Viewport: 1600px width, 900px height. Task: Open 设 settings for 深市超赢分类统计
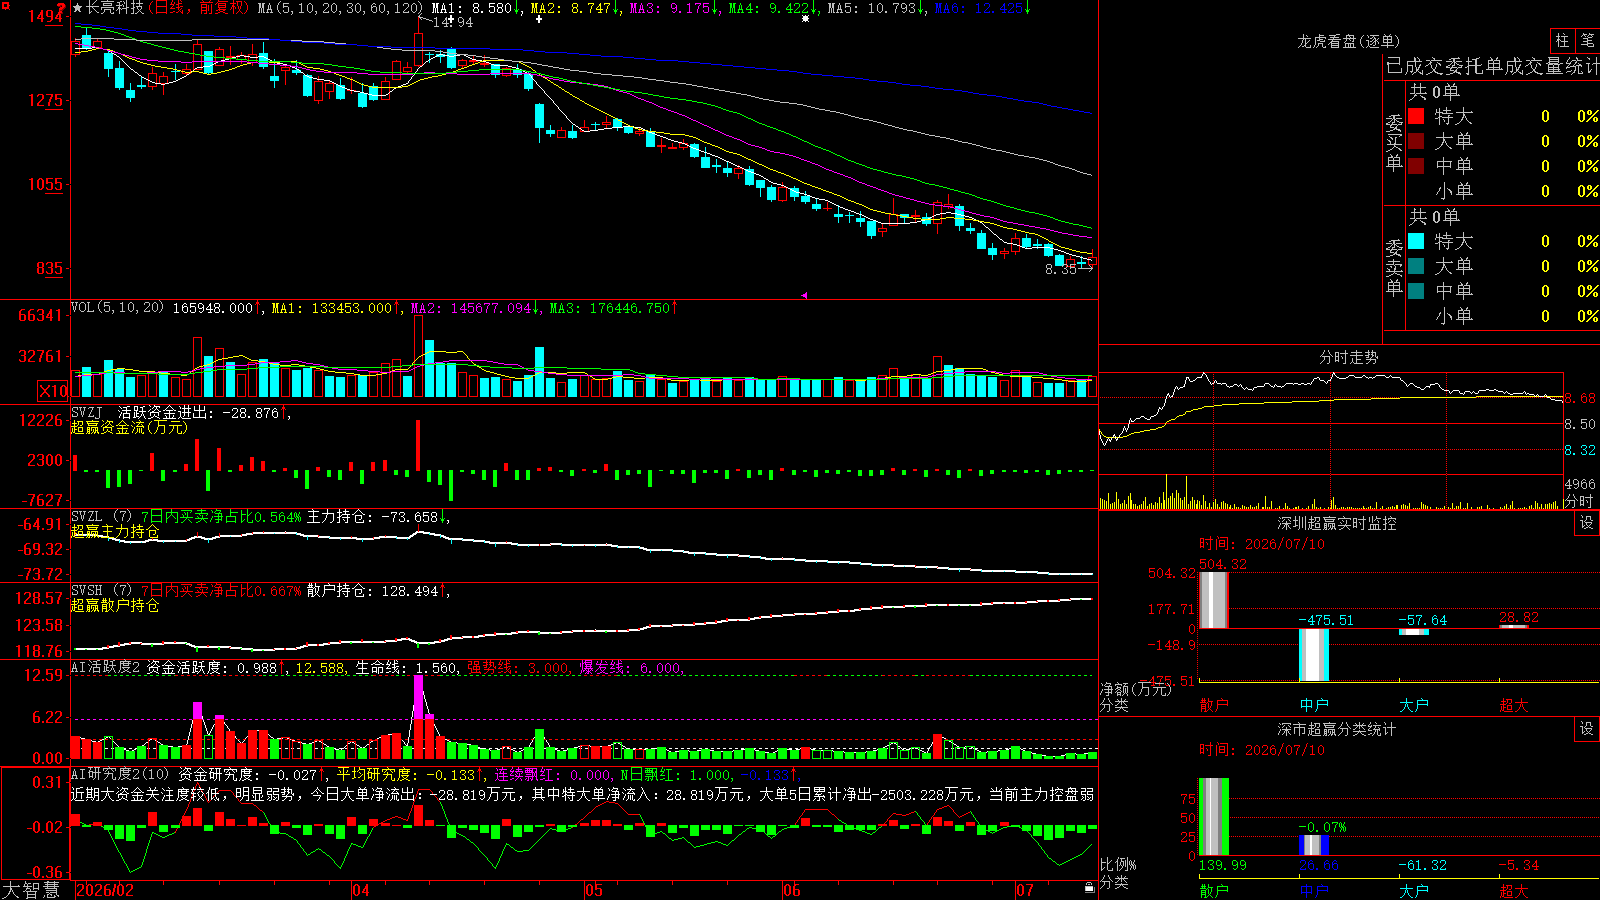coord(1587,729)
